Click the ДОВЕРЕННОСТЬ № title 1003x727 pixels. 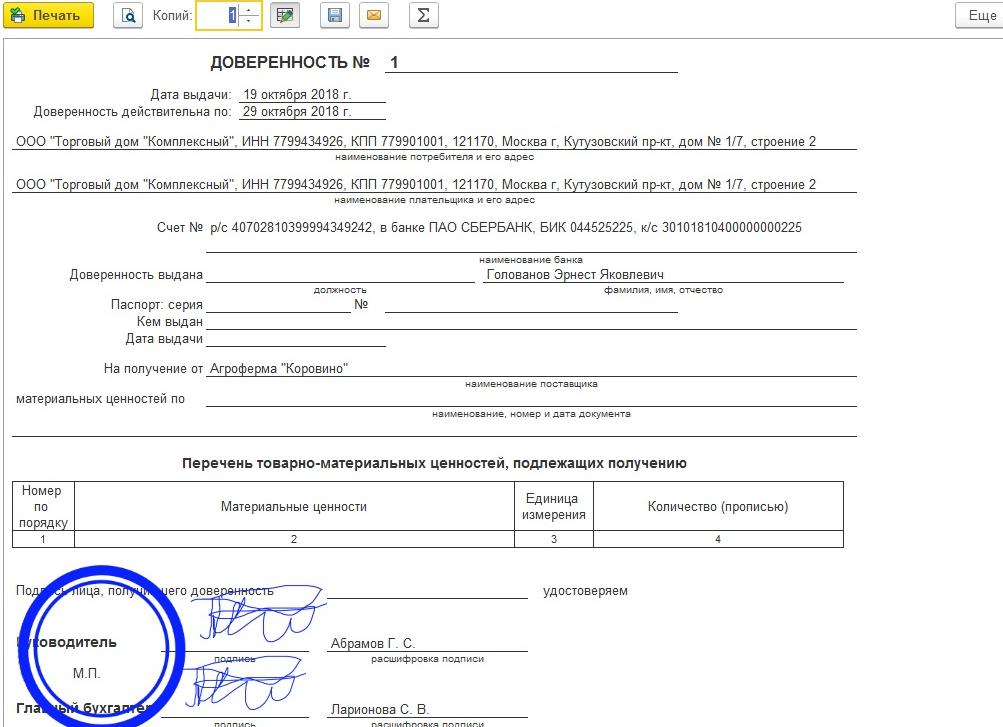(x=290, y=62)
